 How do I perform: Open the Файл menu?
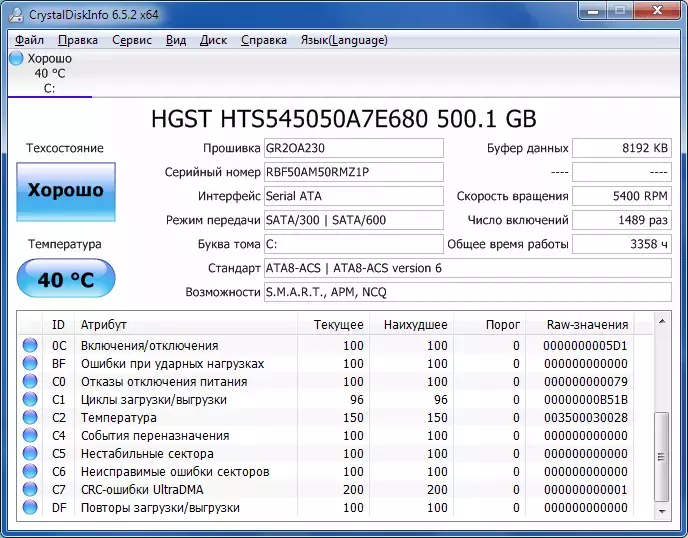coord(29,40)
